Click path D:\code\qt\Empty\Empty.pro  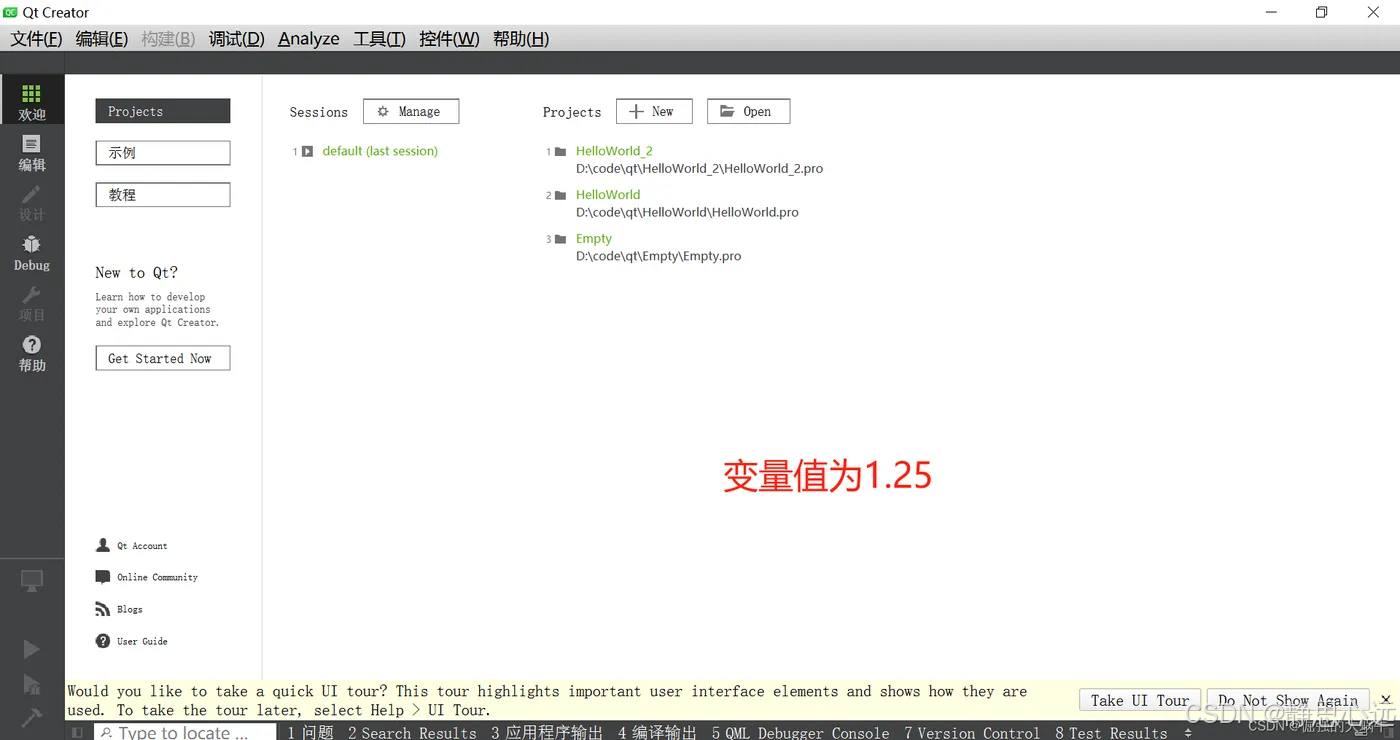pyautogui.click(x=658, y=256)
